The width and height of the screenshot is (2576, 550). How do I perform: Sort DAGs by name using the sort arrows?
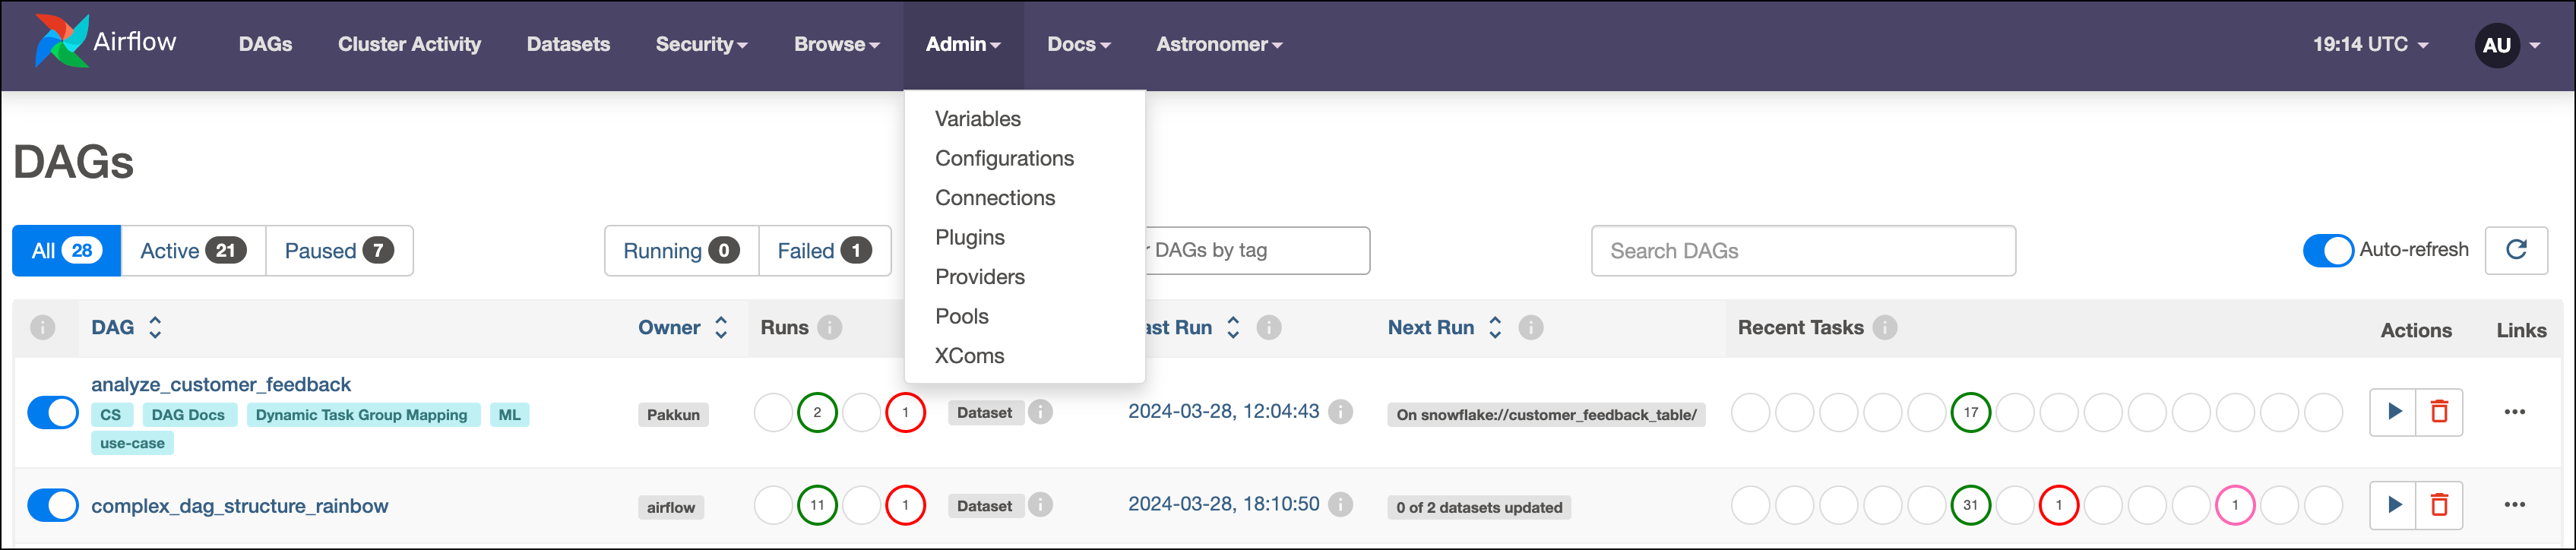coord(156,327)
